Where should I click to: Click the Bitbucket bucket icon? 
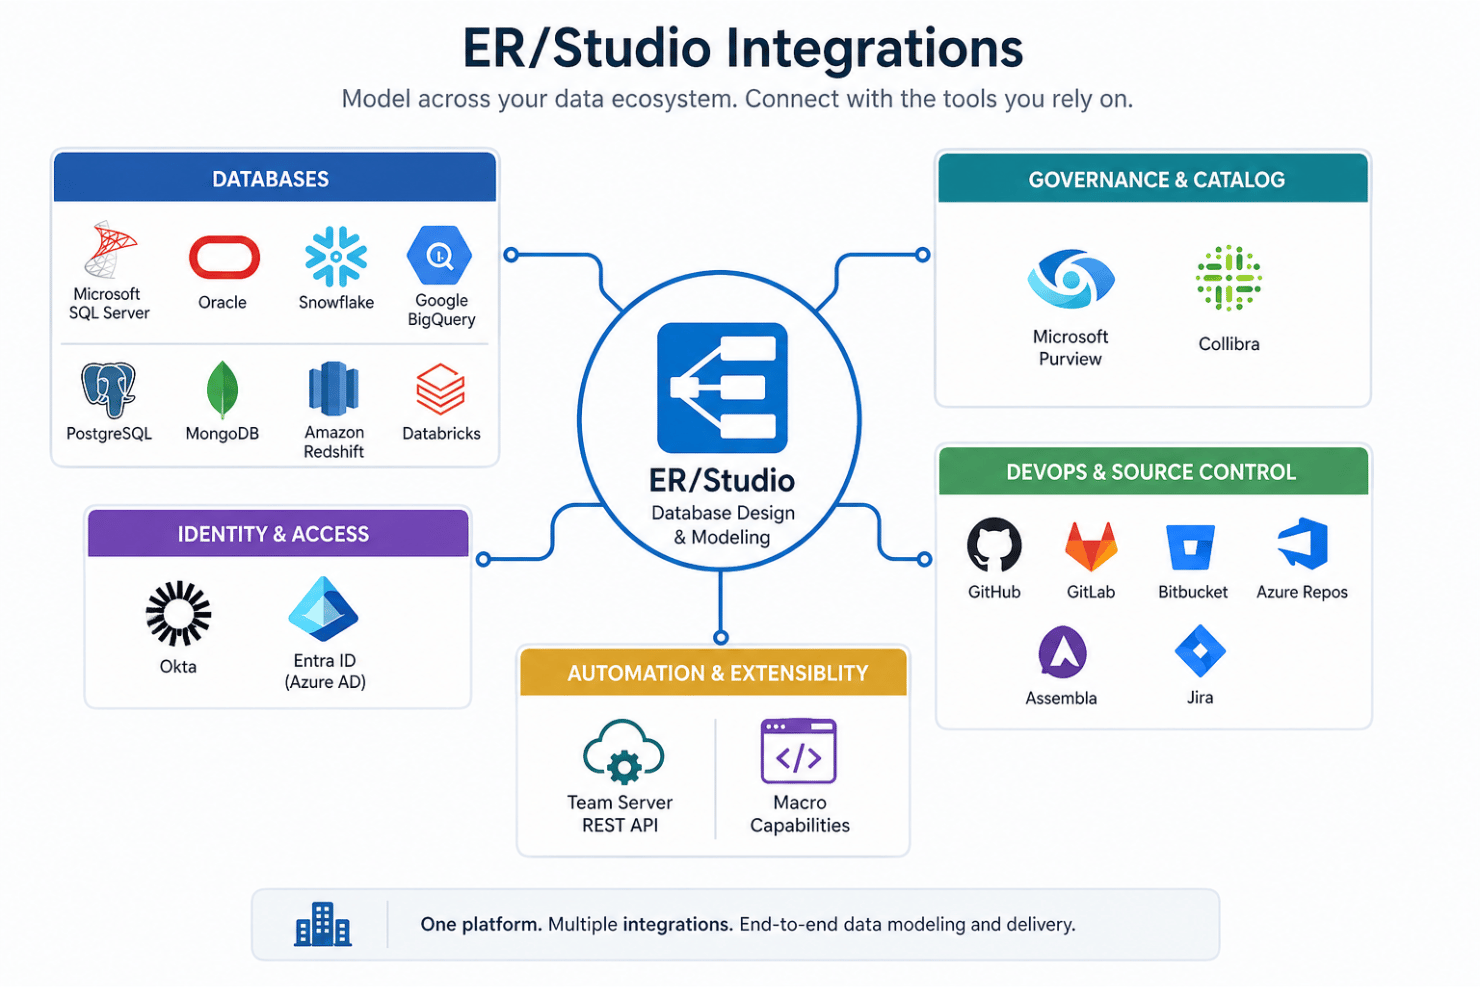coord(1191,547)
